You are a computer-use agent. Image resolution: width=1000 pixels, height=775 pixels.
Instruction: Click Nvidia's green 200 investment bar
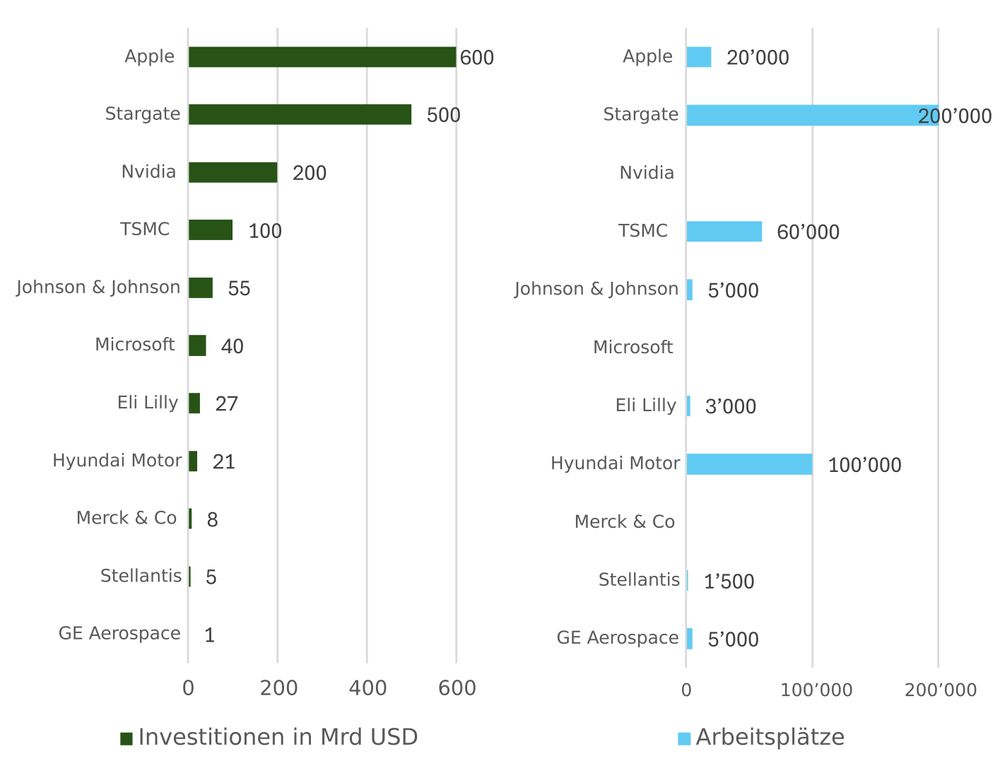(x=232, y=172)
